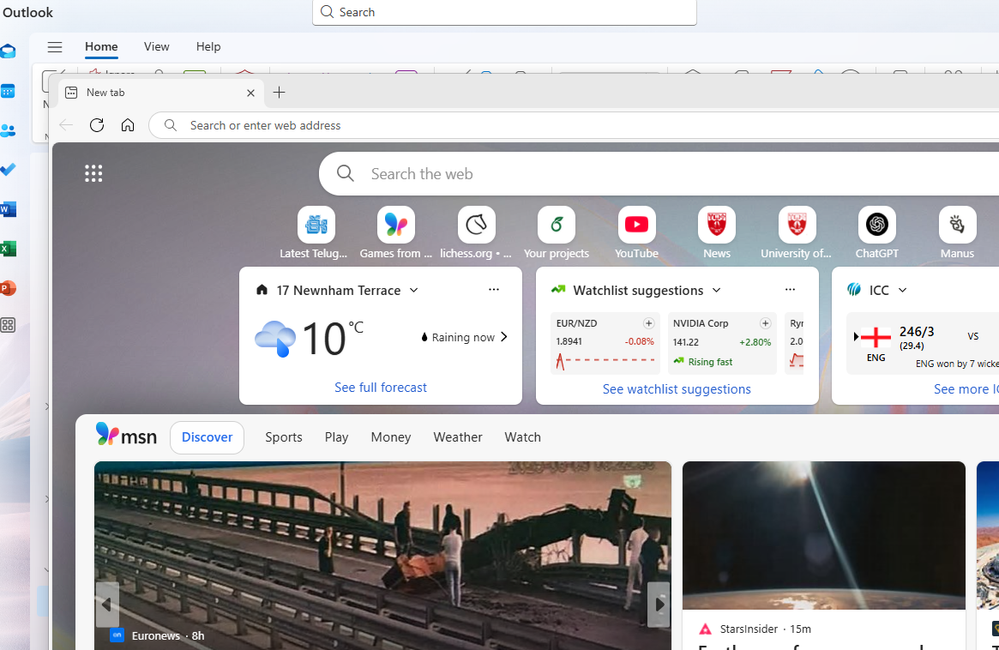Viewport: 999px width, 650px height.
Task: Open the NVIDIA Corp stock tile
Action: 722,343
